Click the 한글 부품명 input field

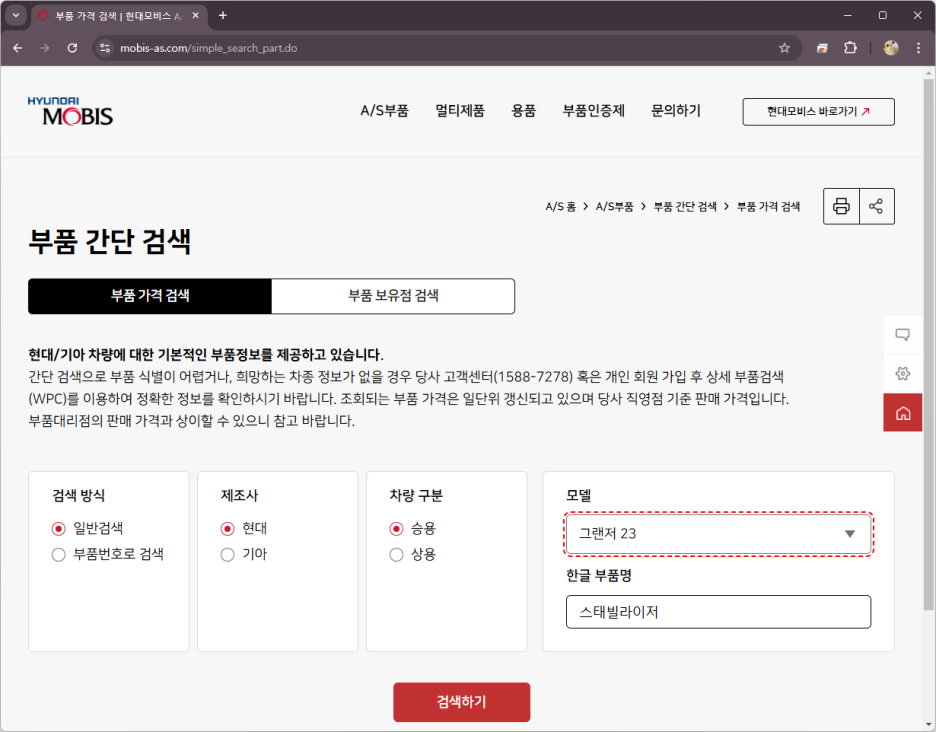tap(718, 612)
